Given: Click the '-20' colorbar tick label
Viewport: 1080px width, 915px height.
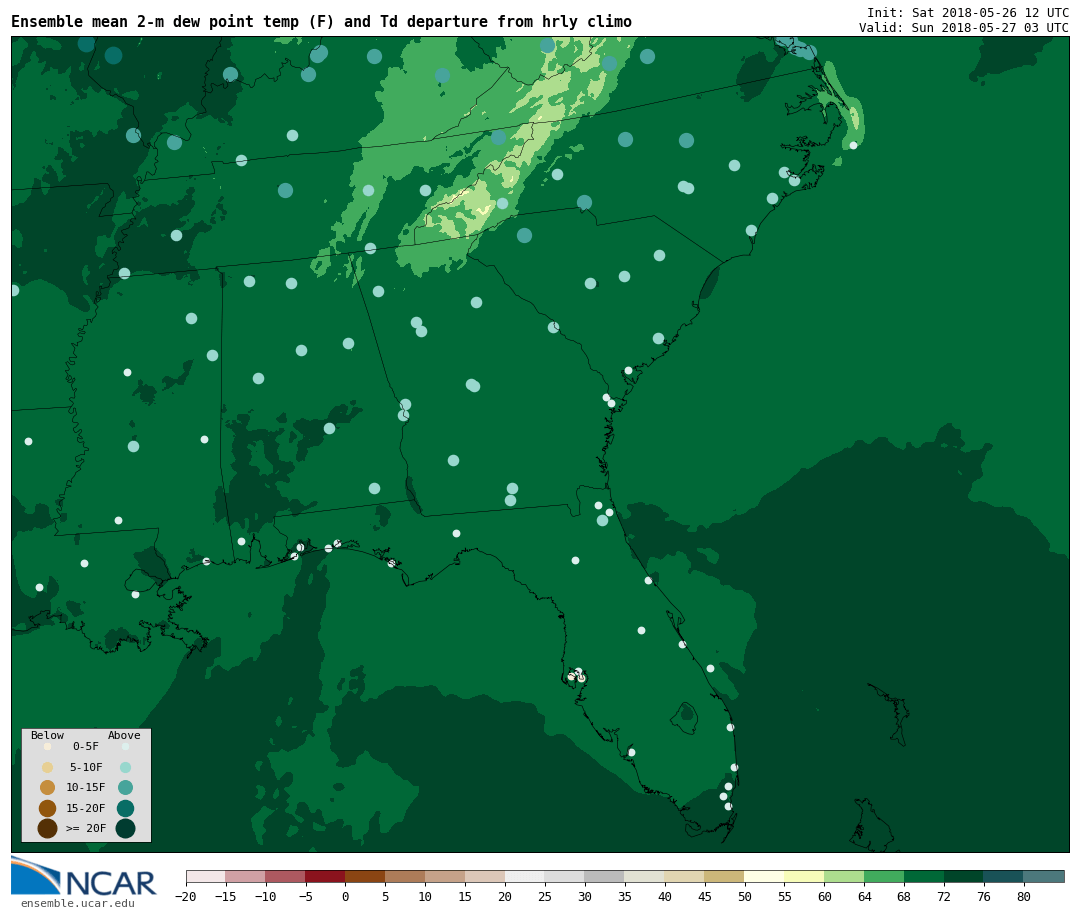Looking at the screenshot, I should [x=185, y=896].
